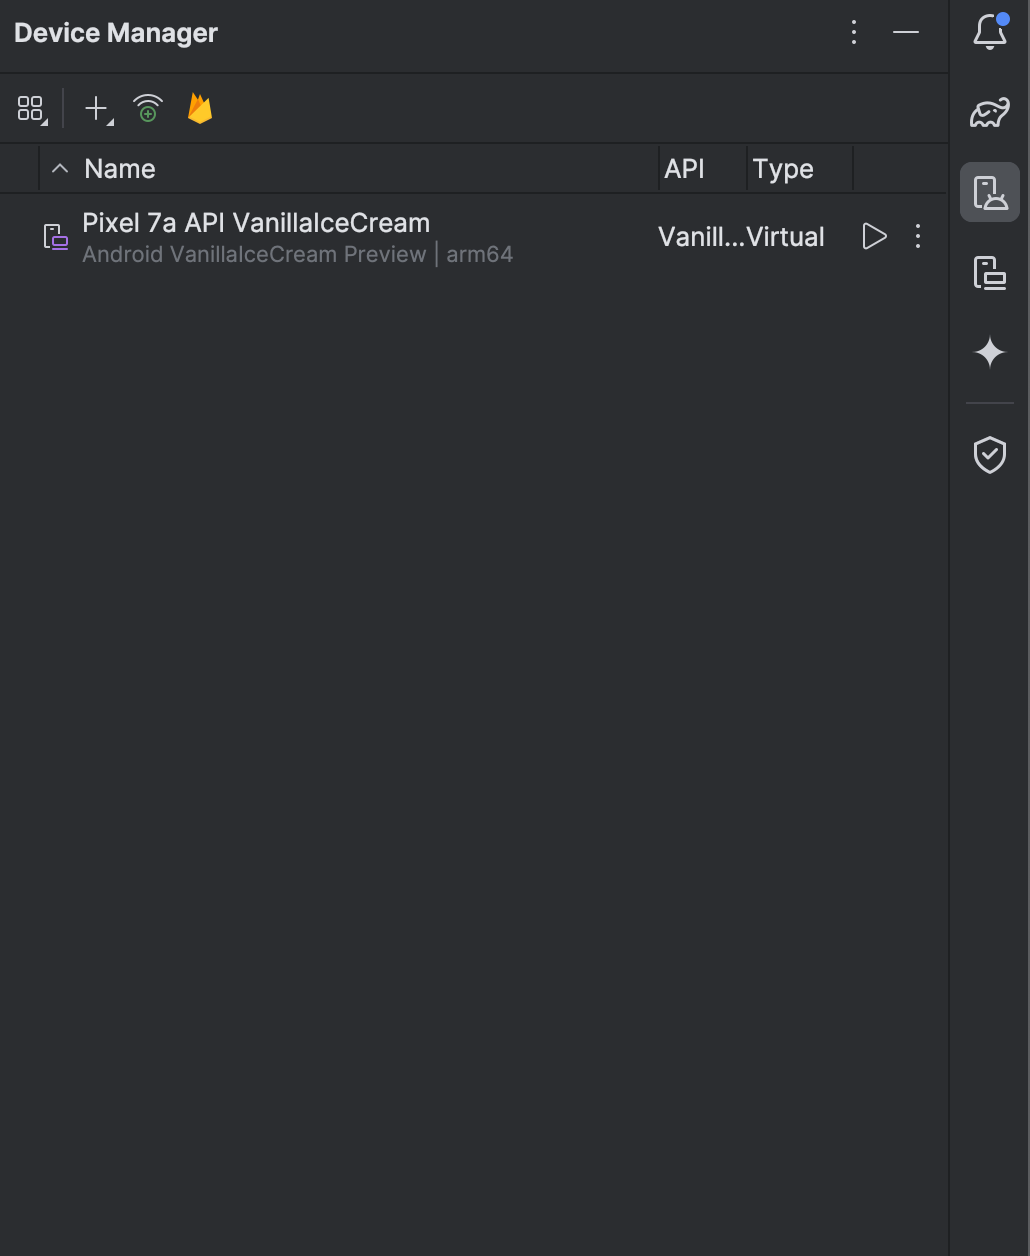
Task: Open Pixel 7a row more actions menu
Action: [918, 237]
